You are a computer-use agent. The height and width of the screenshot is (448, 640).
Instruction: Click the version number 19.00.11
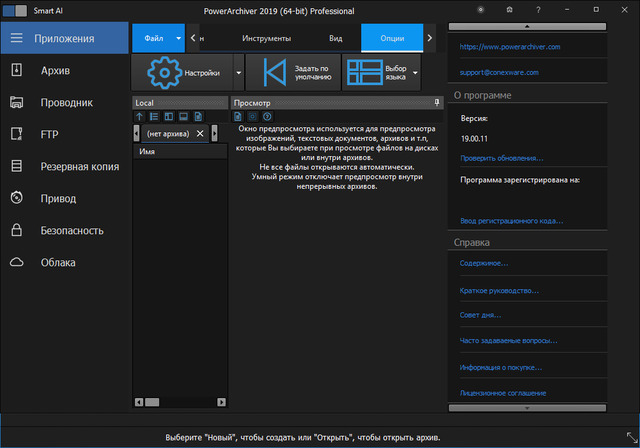(474, 139)
